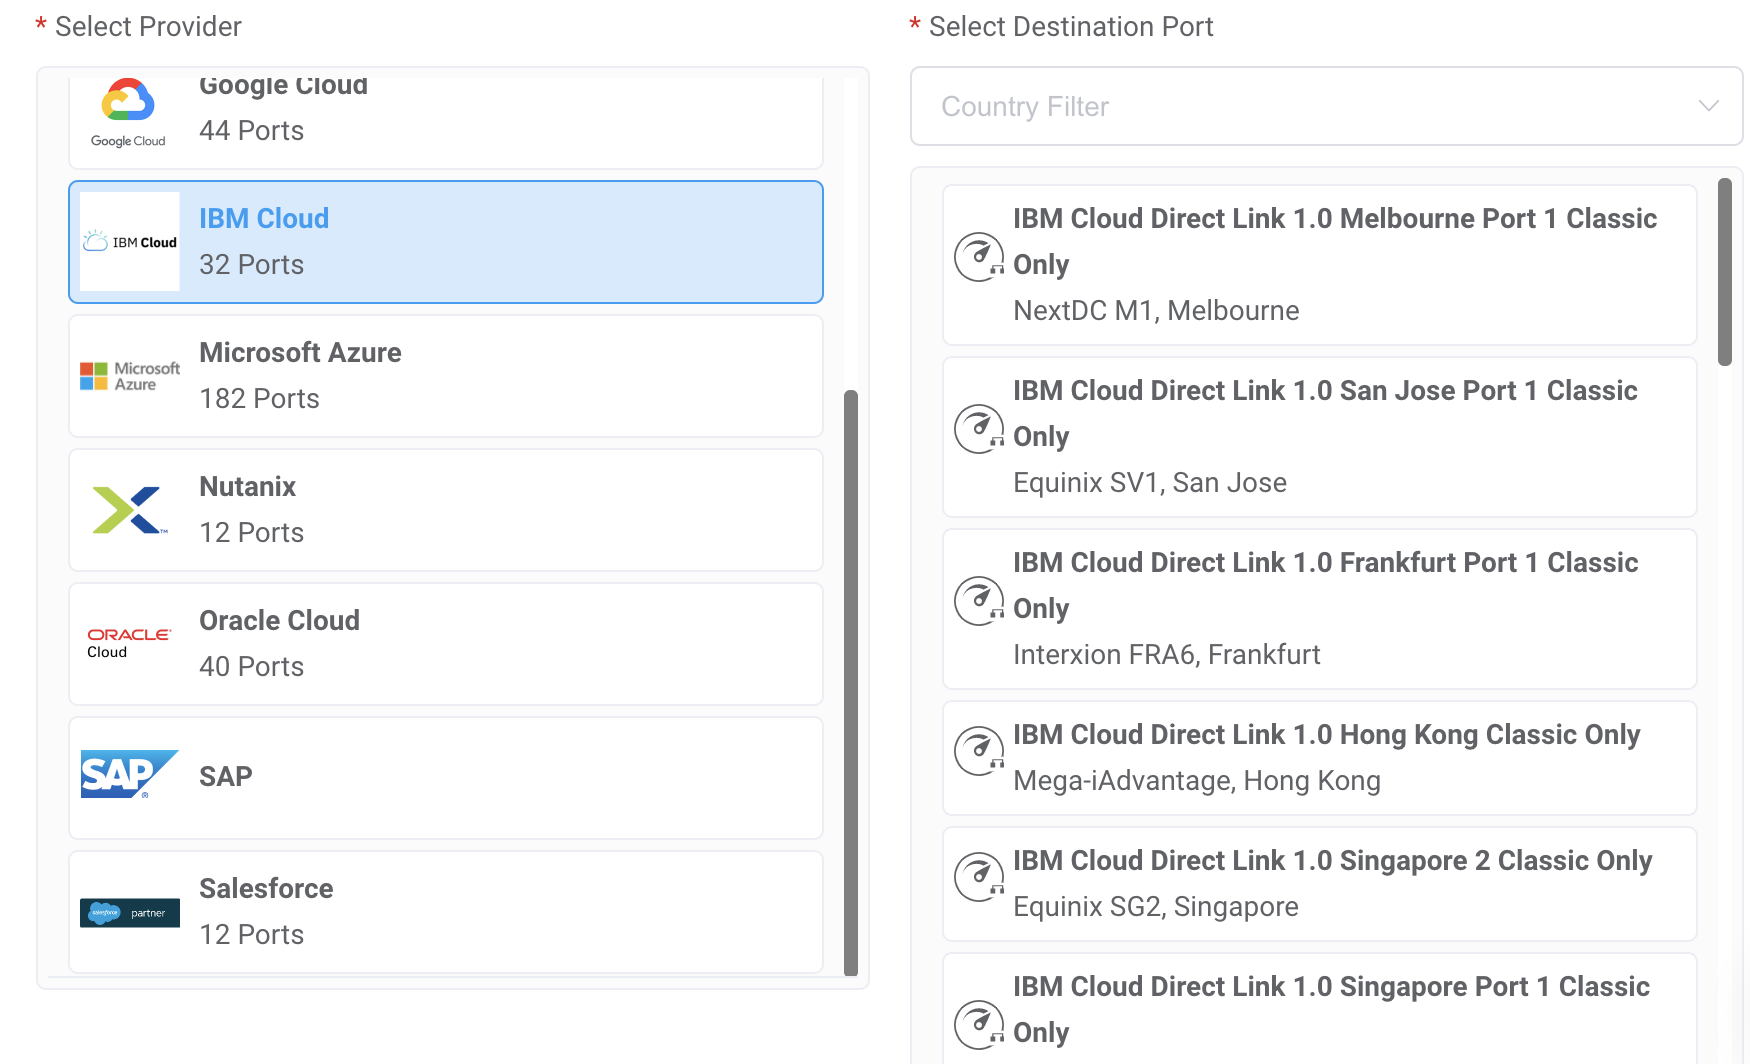This screenshot has height=1064, width=1750.
Task: Select the Direct Link 1.0 Singapore Port 1 destination
Action: tap(1320, 1009)
